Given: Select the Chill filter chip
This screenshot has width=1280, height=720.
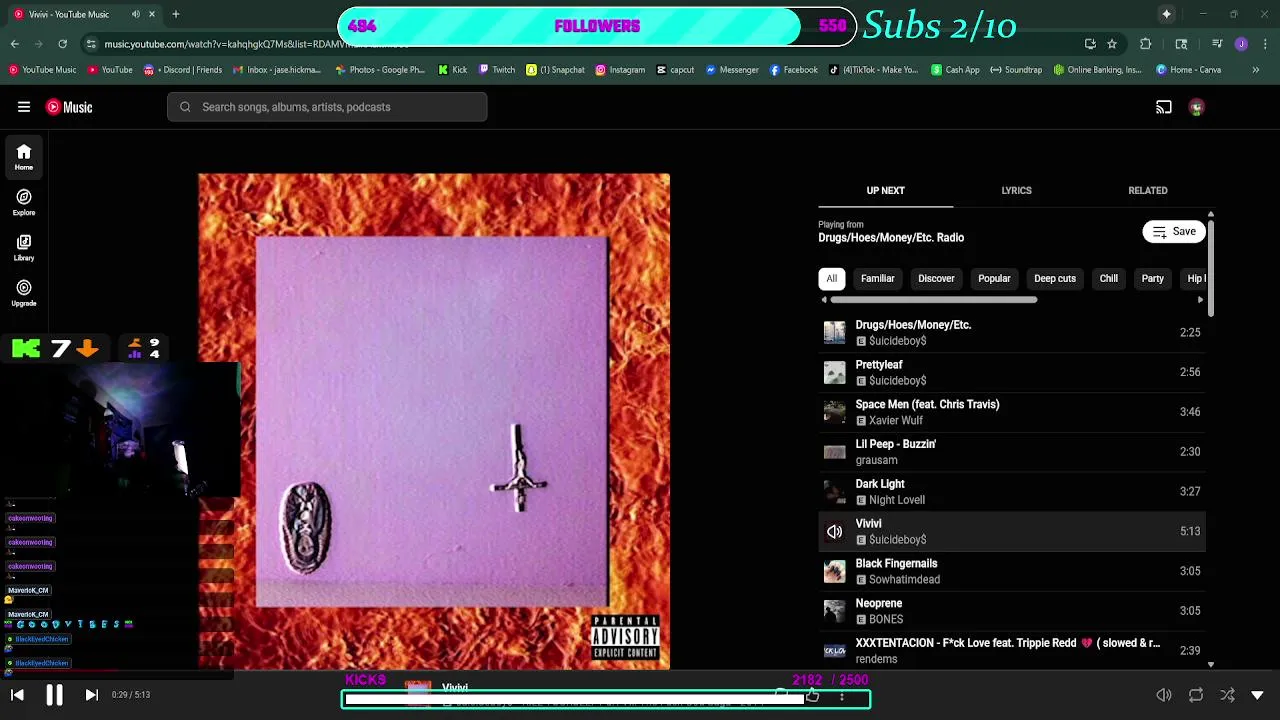Looking at the screenshot, I should (1109, 279).
